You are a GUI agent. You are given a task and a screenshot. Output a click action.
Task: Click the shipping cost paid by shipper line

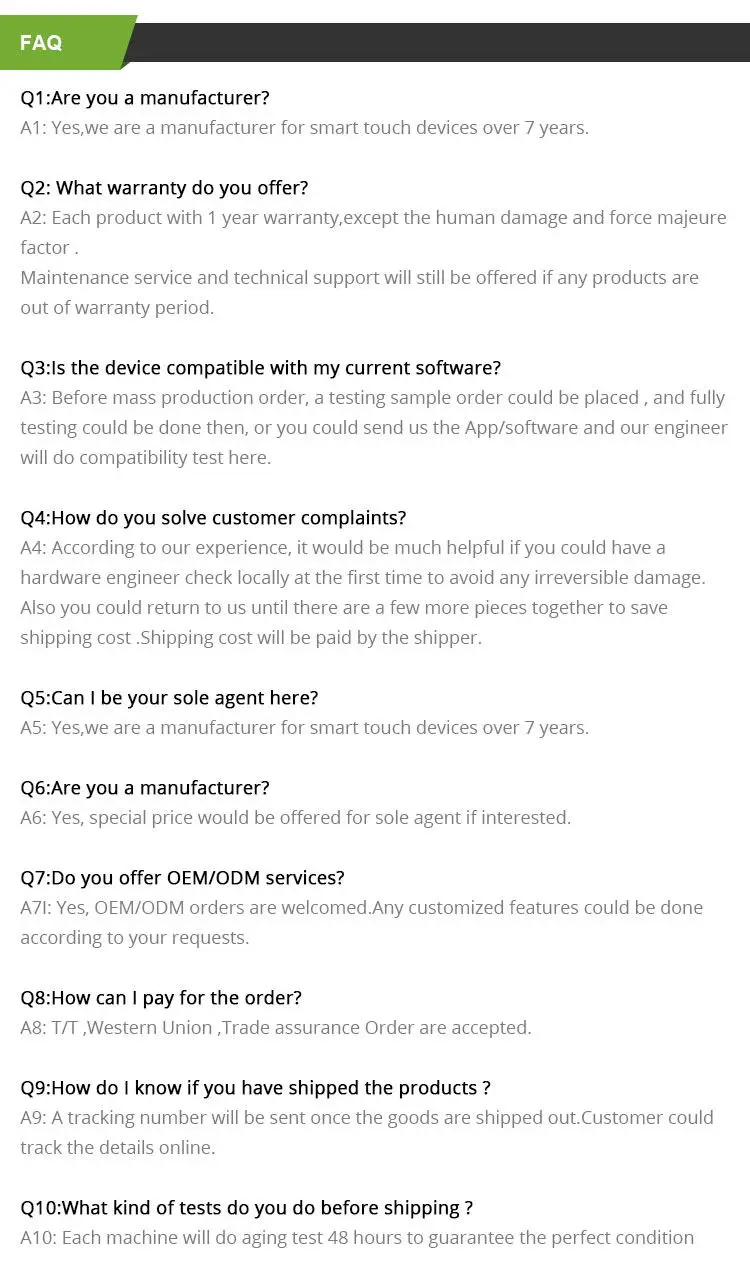pos(251,637)
